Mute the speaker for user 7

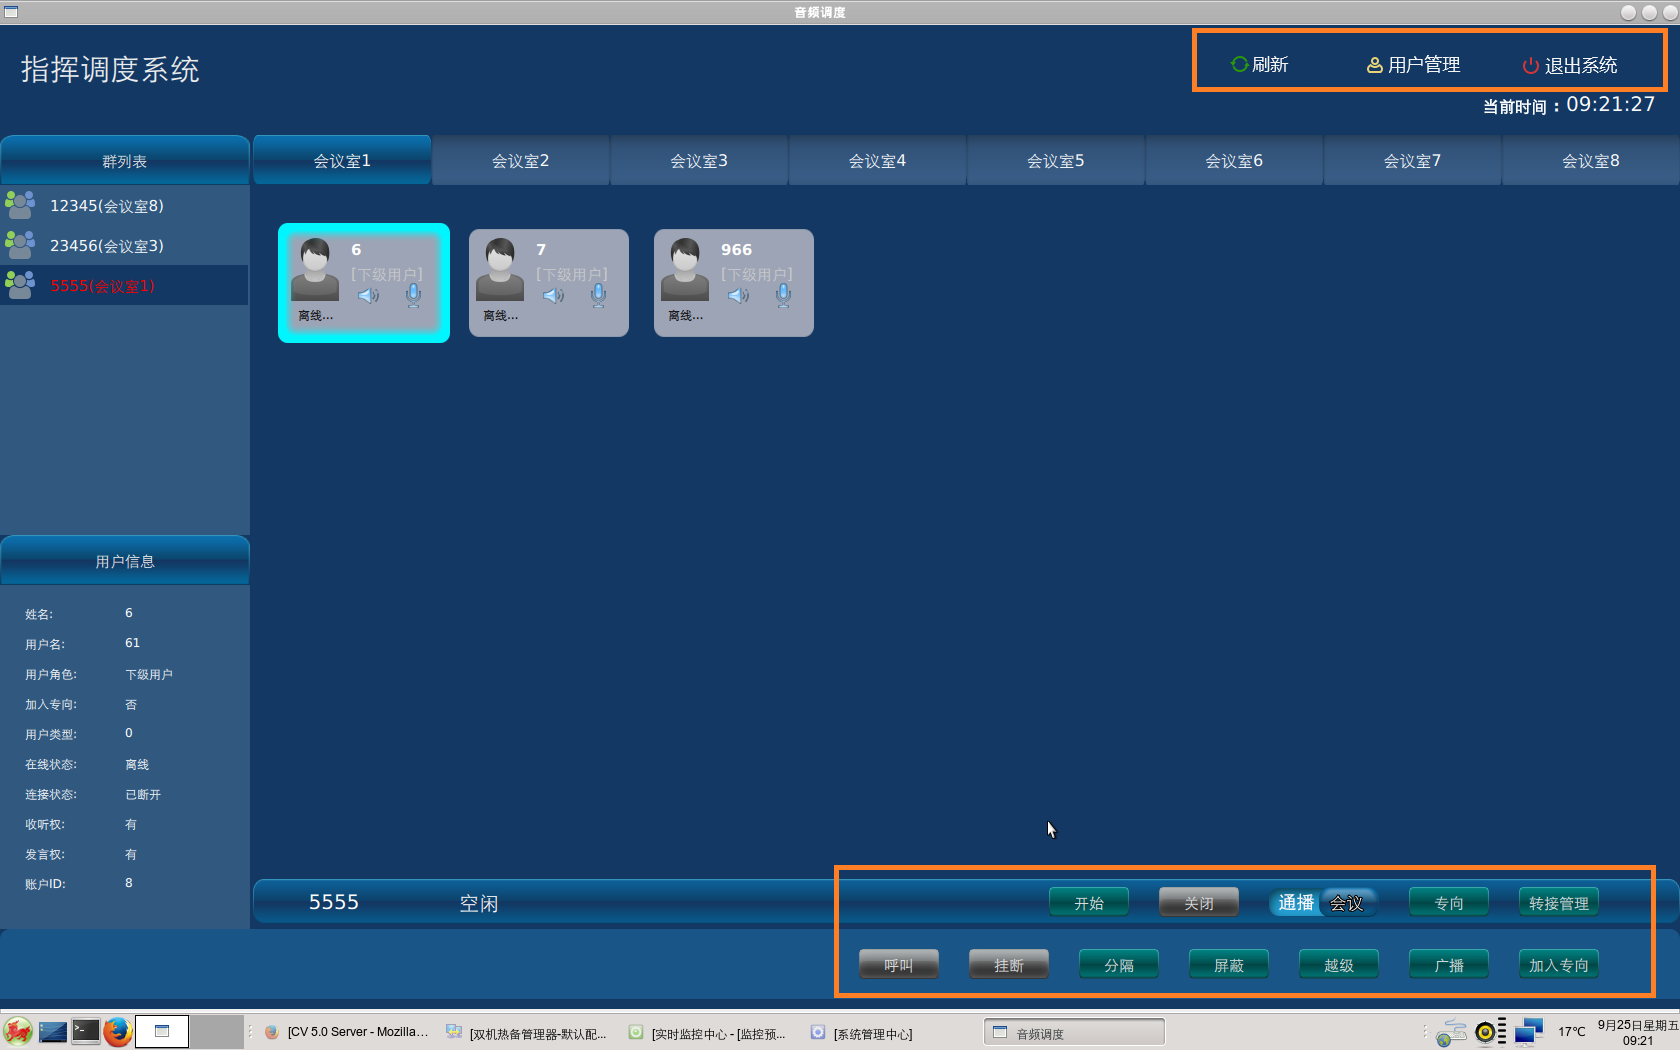tap(553, 296)
